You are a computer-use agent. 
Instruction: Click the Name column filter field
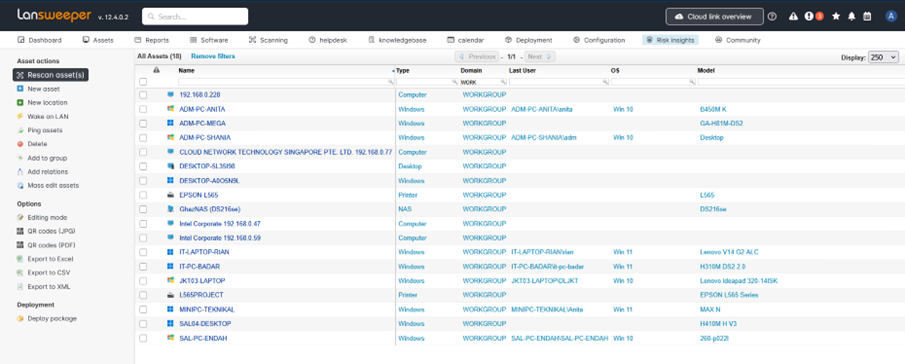pyautogui.click(x=286, y=82)
